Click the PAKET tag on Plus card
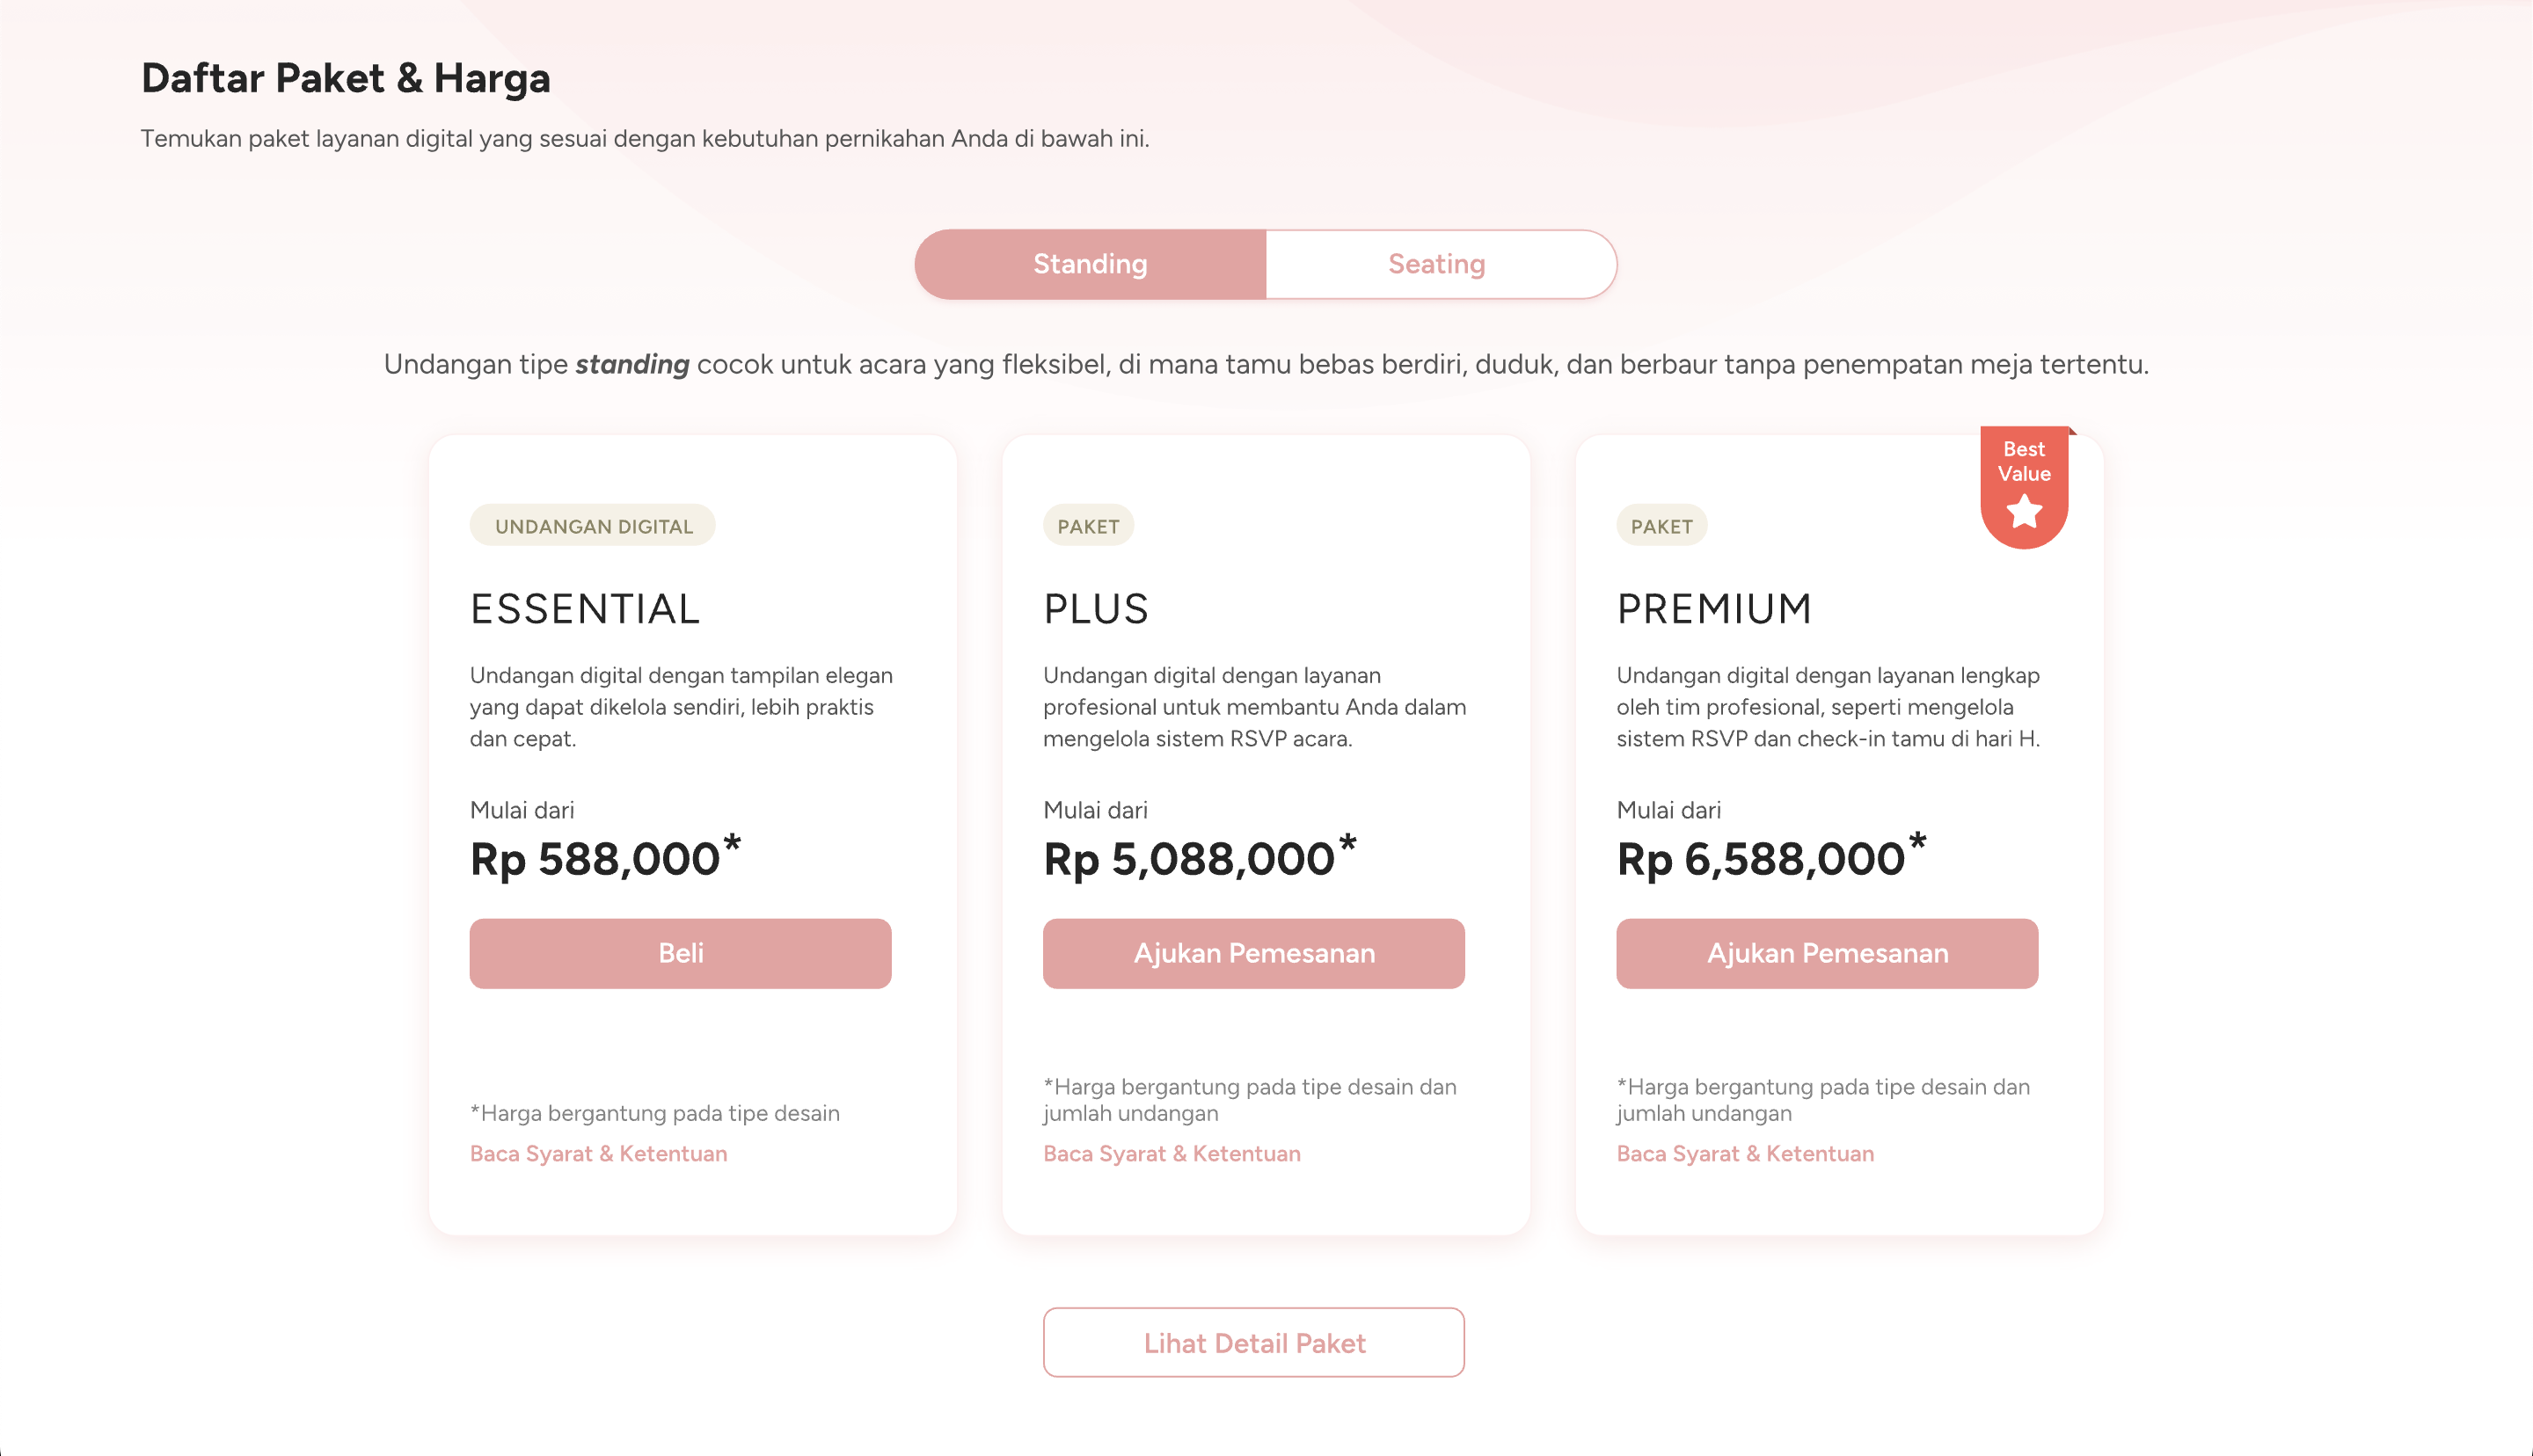Viewport: 2533px width, 1456px height. click(x=1088, y=526)
